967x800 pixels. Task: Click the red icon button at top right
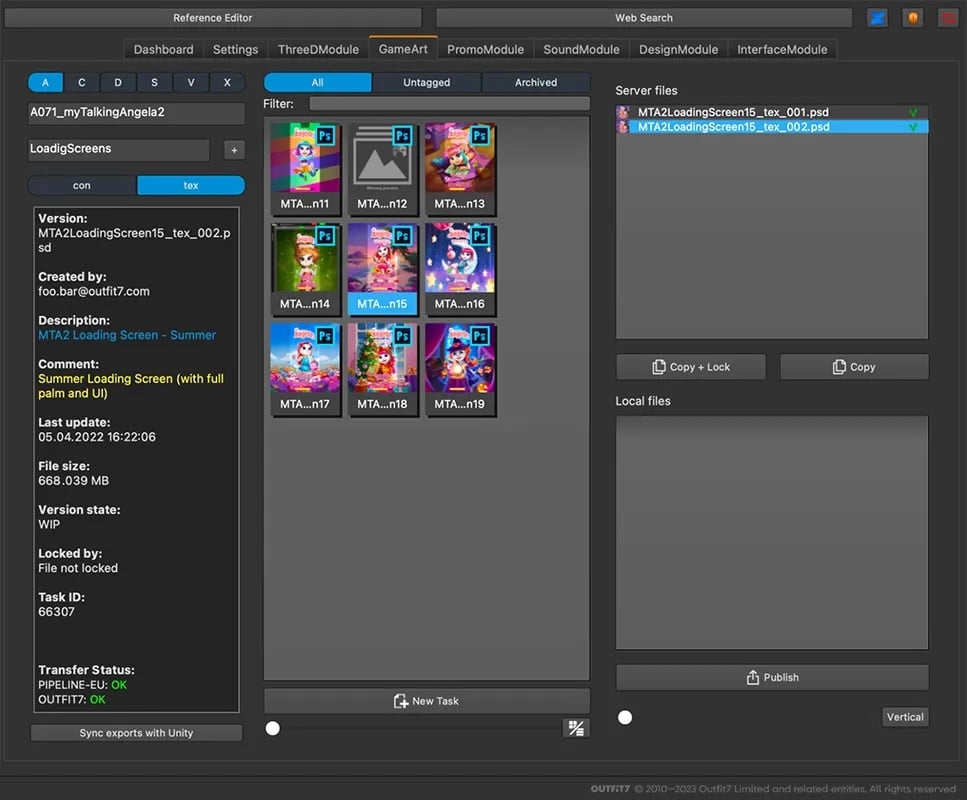pos(947,18)
